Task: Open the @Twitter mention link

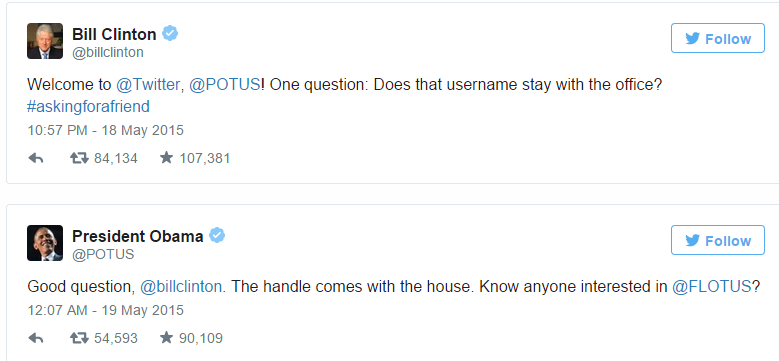Action: click(x=148, y=85)
